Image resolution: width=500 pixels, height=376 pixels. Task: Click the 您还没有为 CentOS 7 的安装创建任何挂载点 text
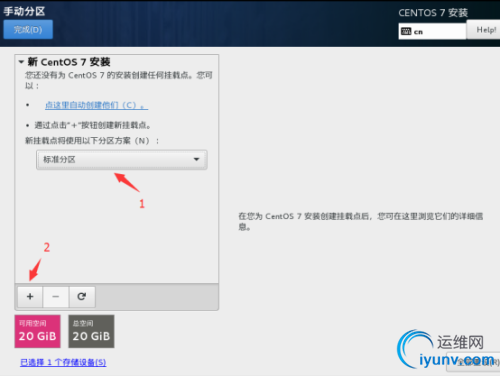click(119, 80)
